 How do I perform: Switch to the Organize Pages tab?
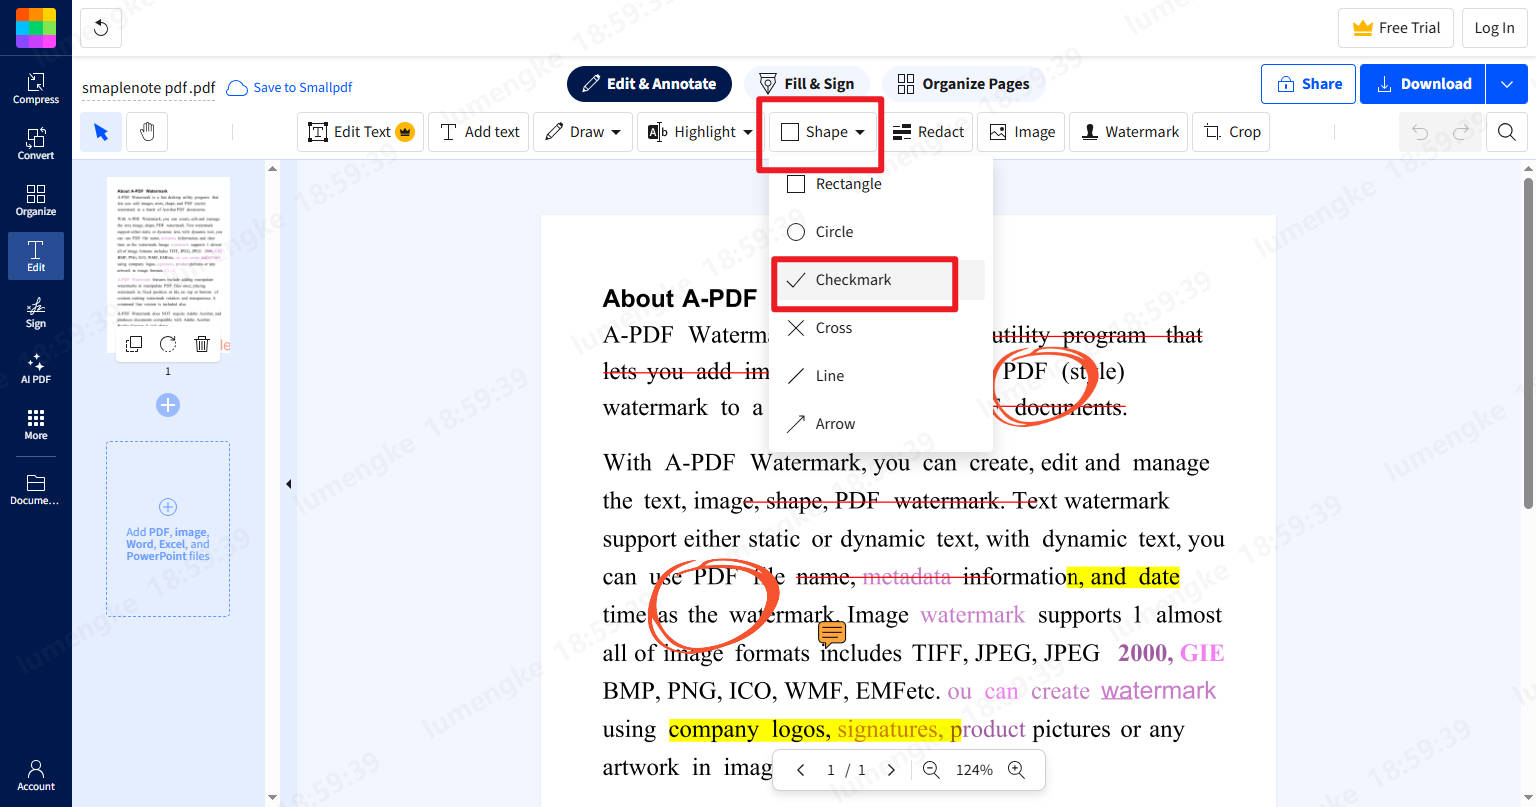point(963,84)
